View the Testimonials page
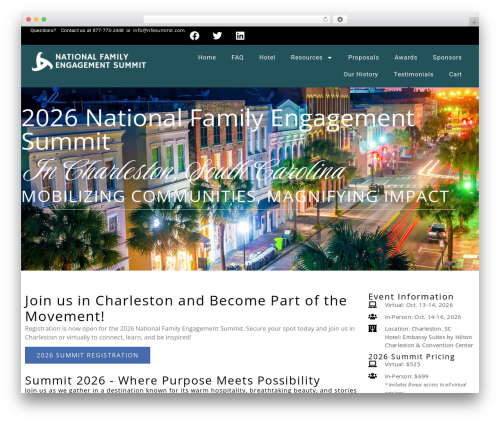Screen dimensions: 500x423 [413, 74]
